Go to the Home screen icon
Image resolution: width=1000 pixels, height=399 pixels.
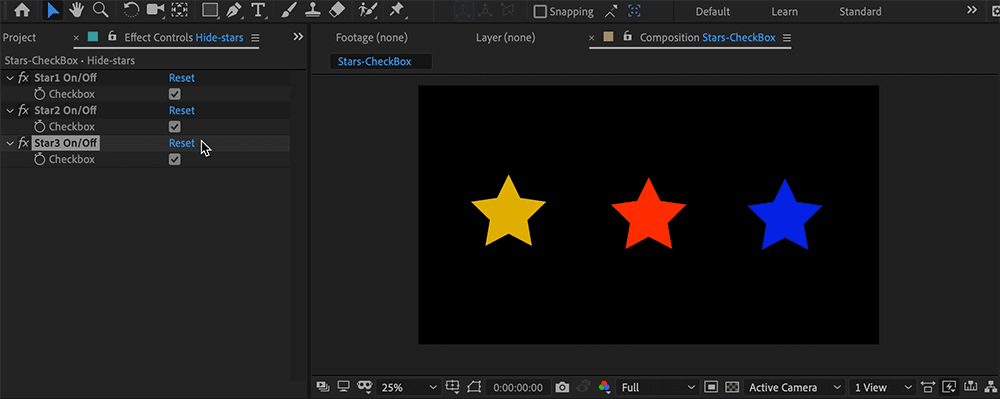(x=22, y=10)
